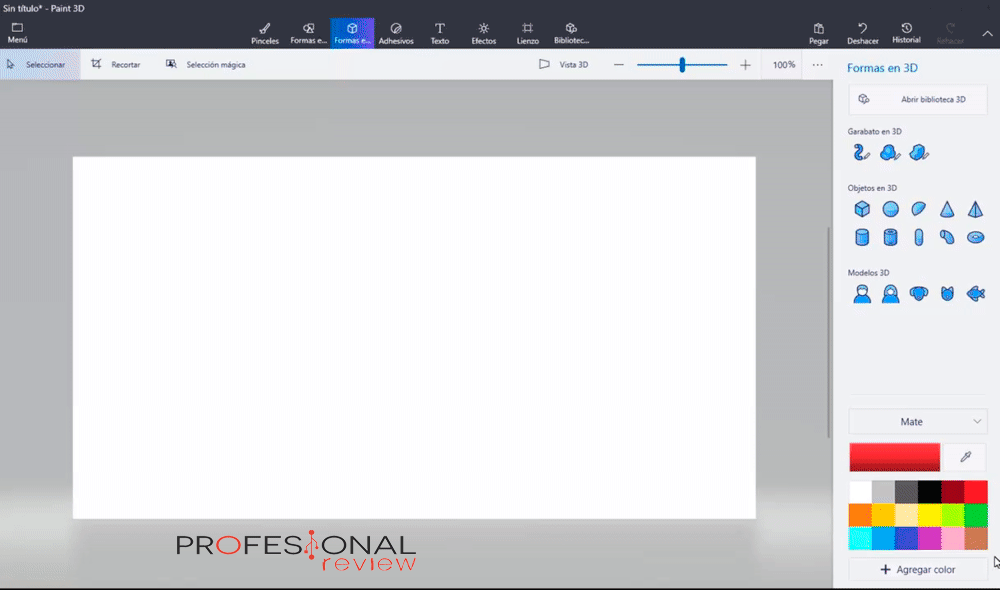
Task: Adjust the zoom slider handle
Action: (x=682, y=64)
